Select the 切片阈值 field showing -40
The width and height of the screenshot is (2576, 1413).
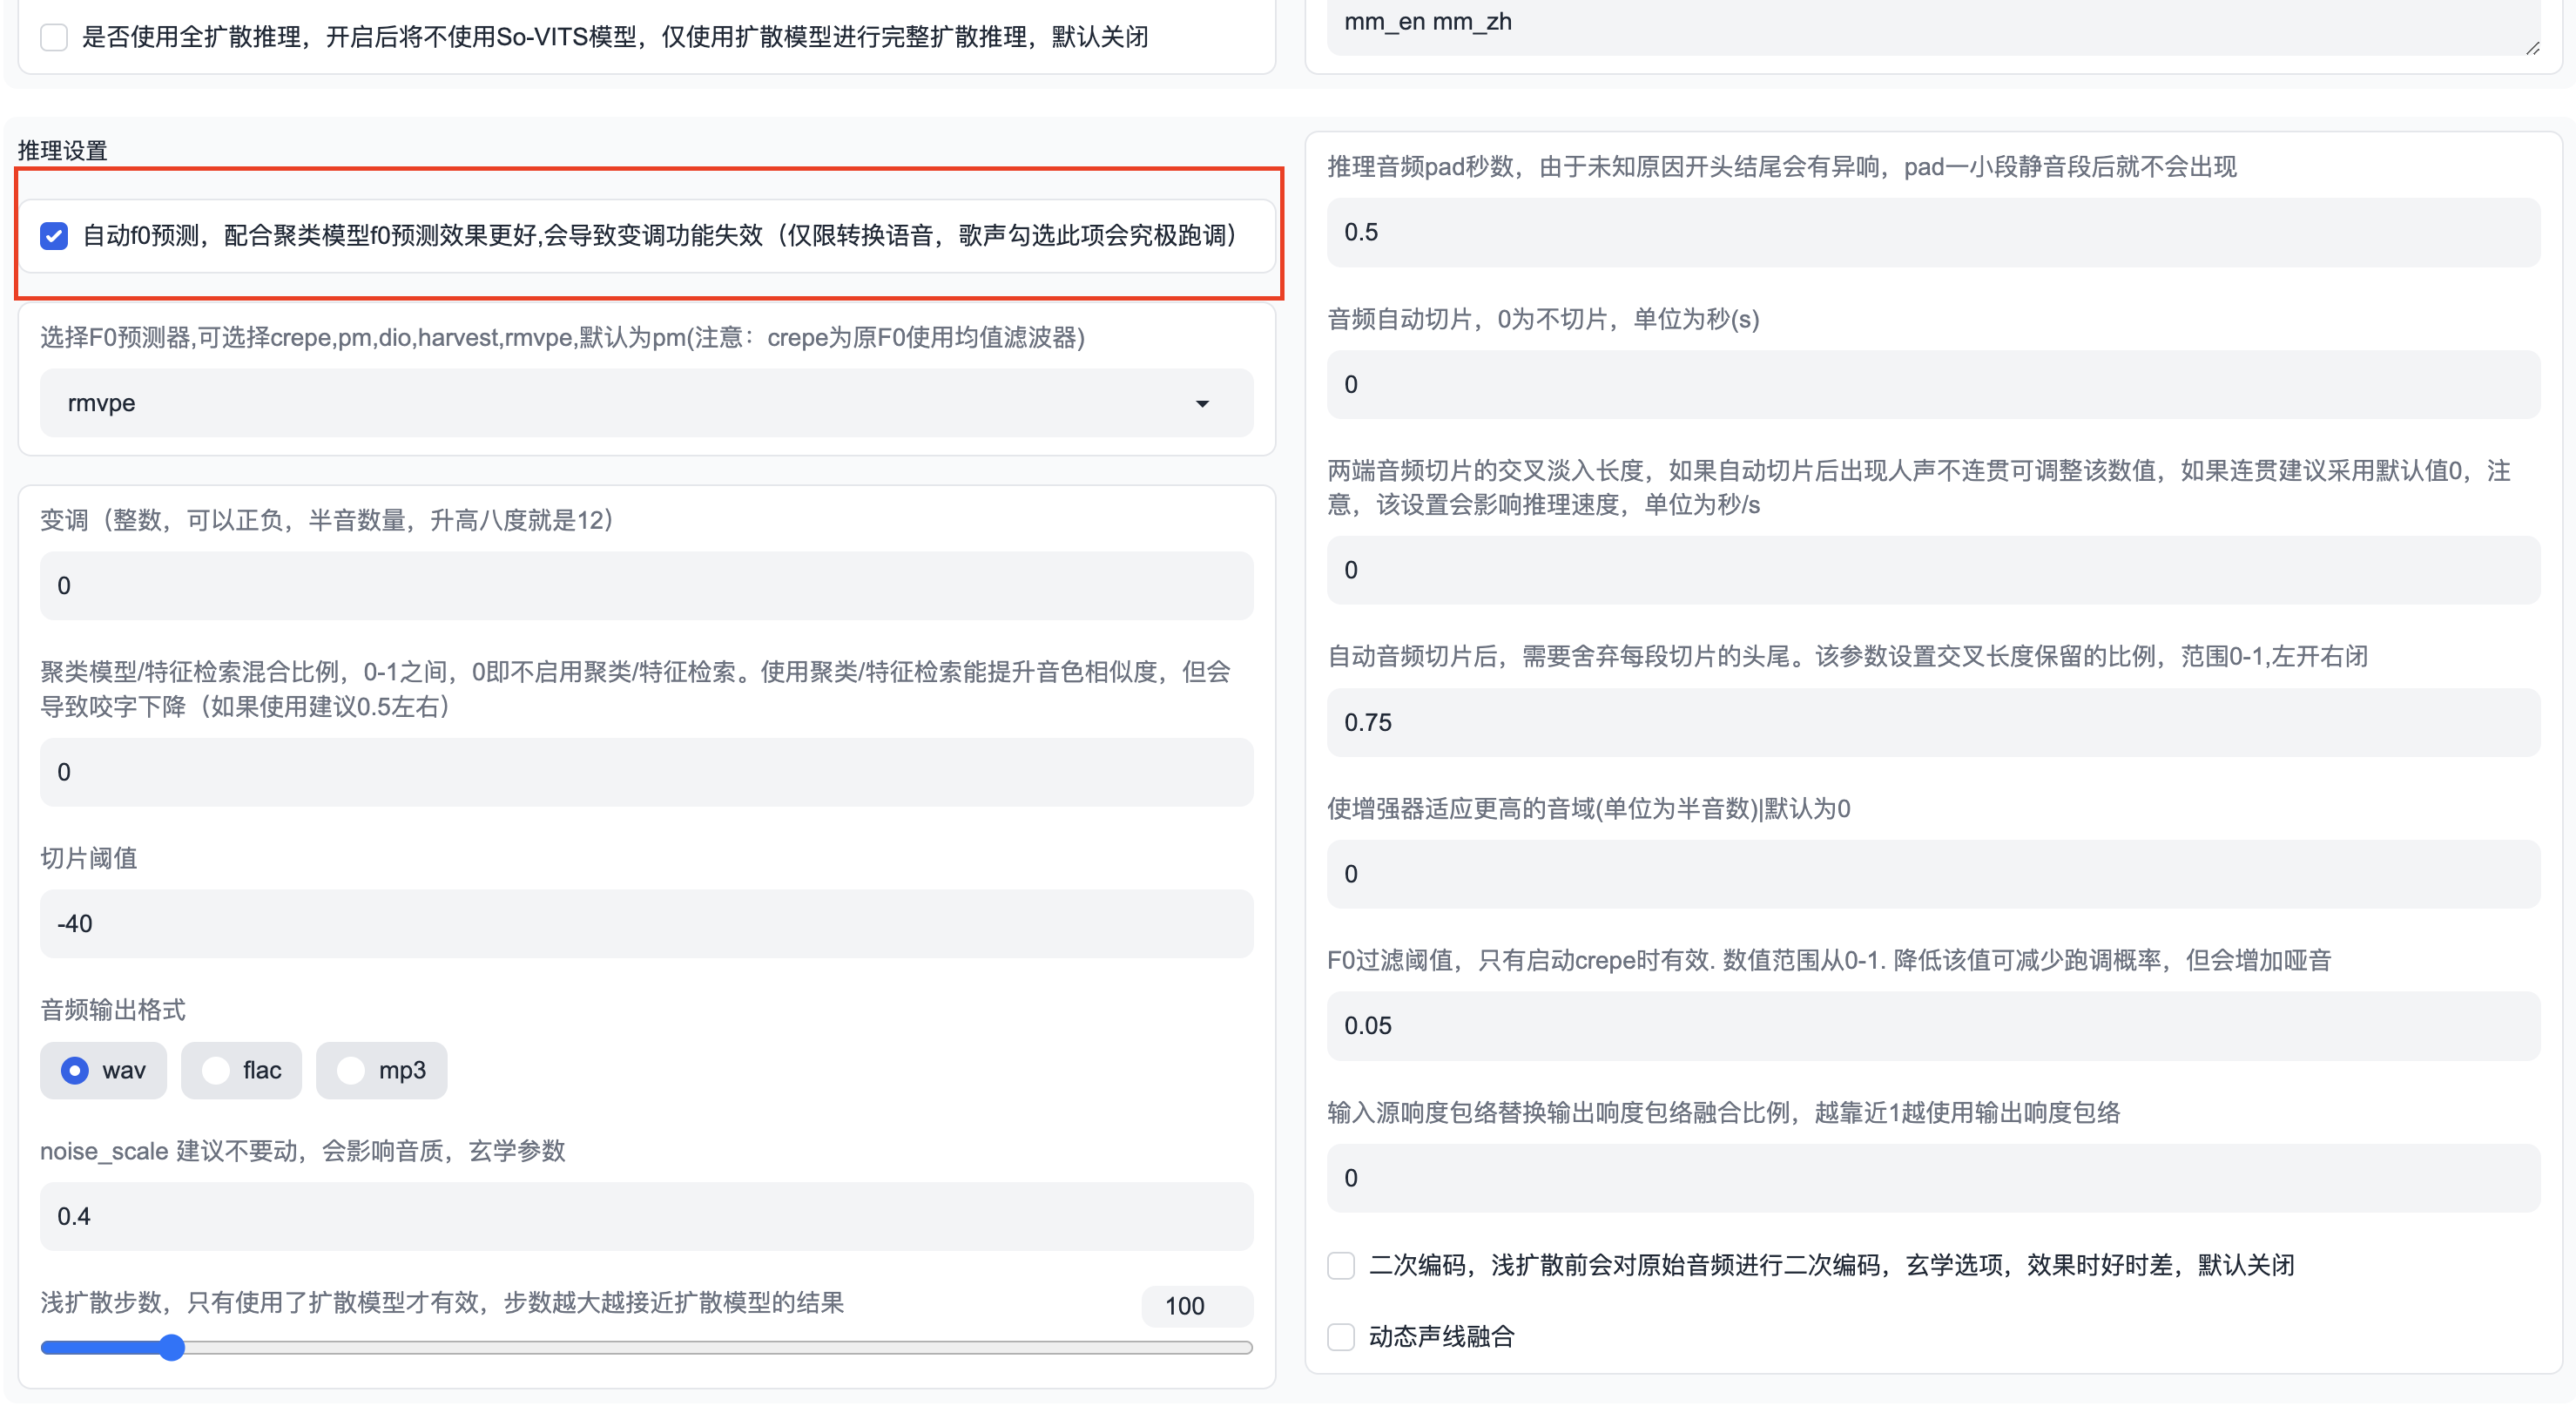pyautogui.click(x=646, y=923)
